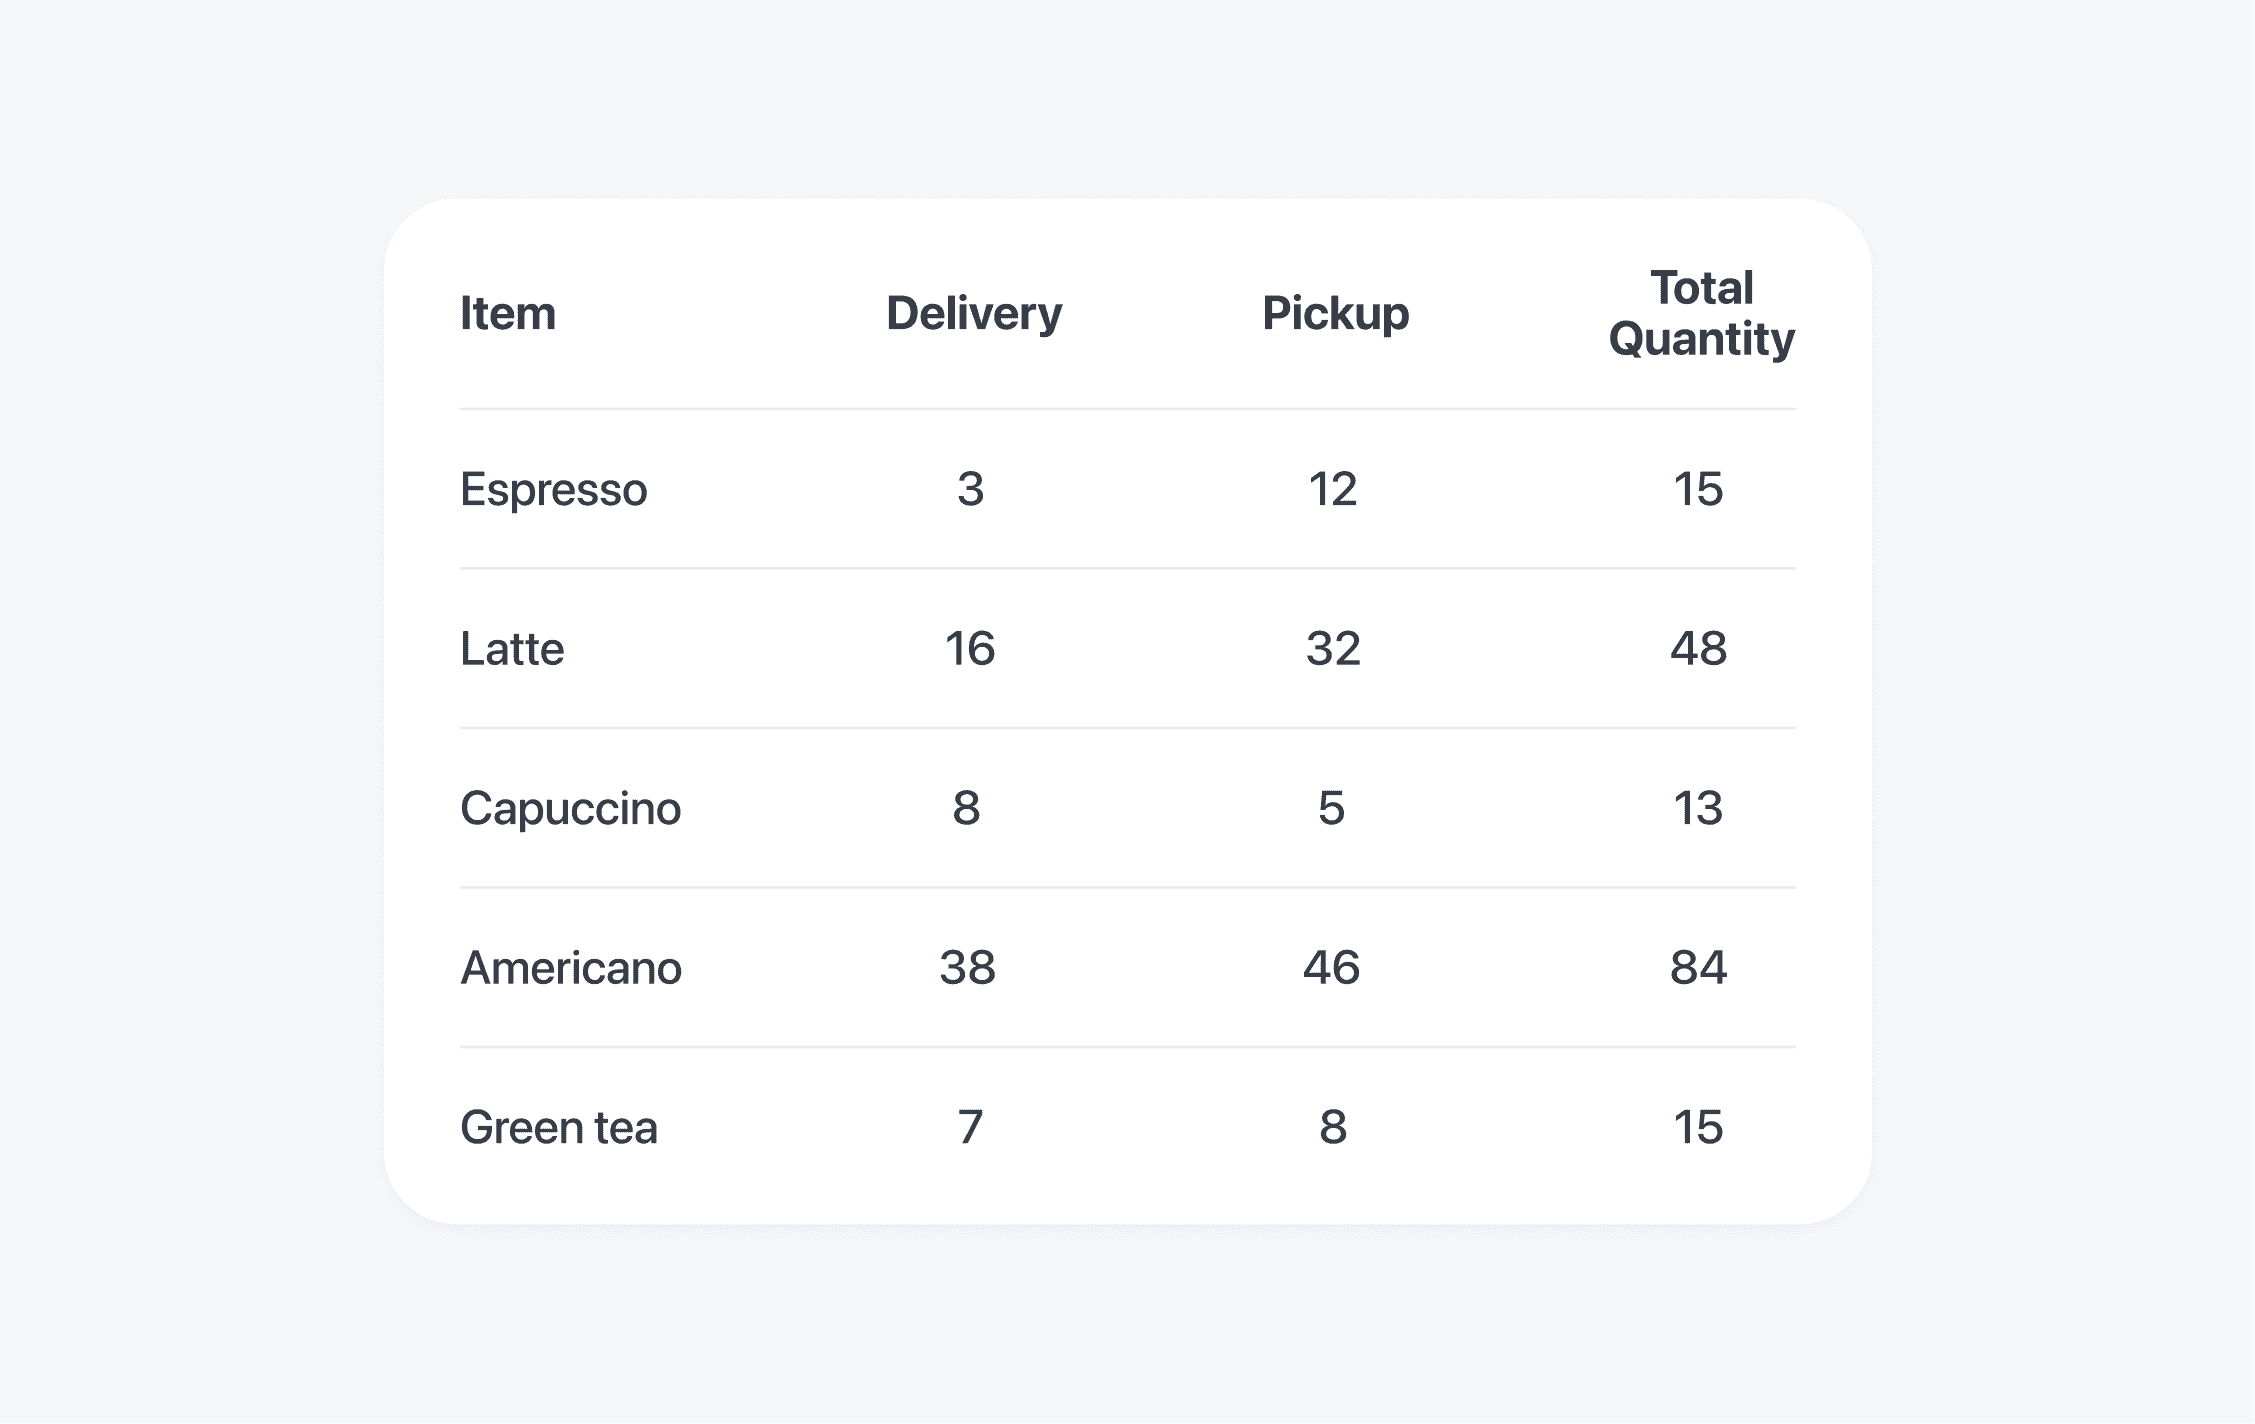This screenshot has height=1424, width=2255.
Task: Click Americano's Total Quantity value 84
Action: pos(1698,968)
